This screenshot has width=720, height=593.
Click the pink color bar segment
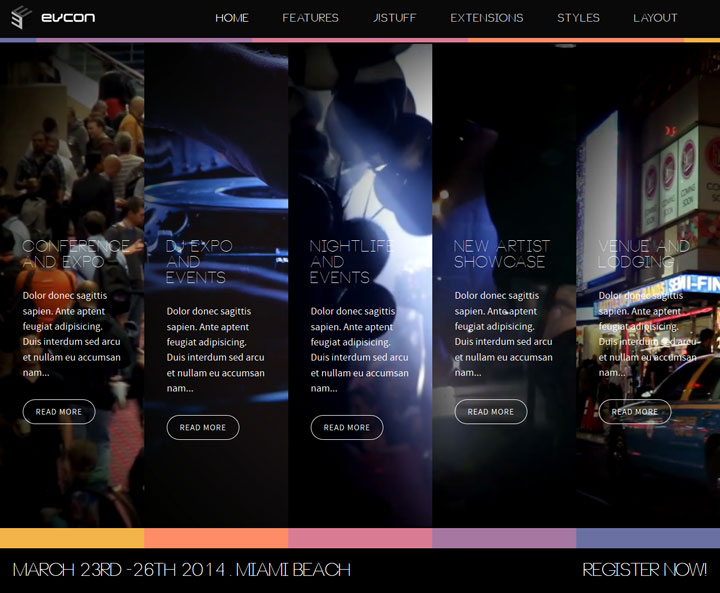point(360,538)
